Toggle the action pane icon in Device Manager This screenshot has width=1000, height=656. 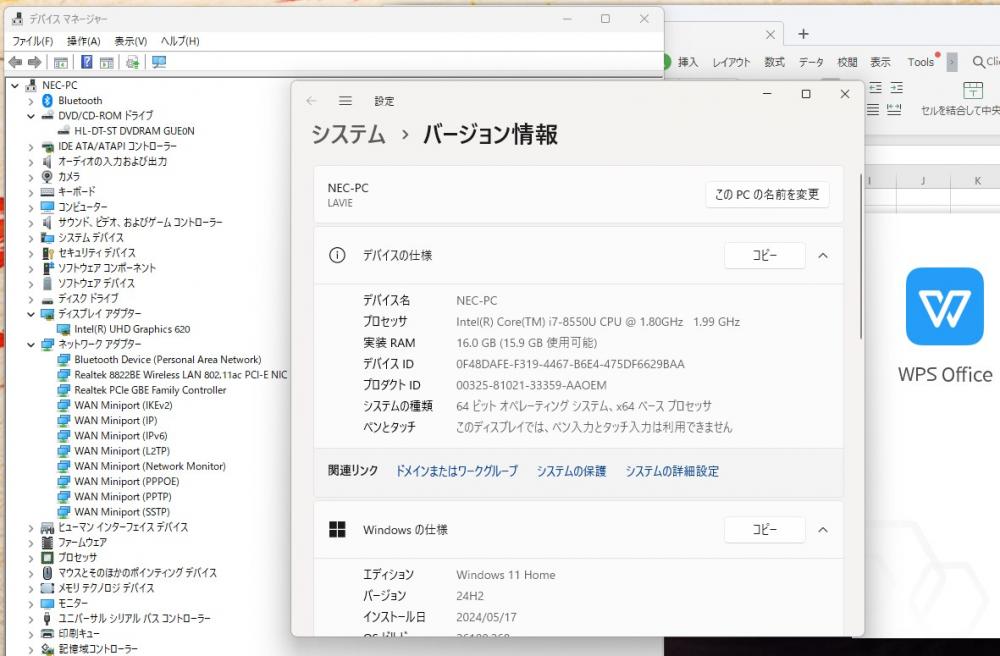pos(107,62)
